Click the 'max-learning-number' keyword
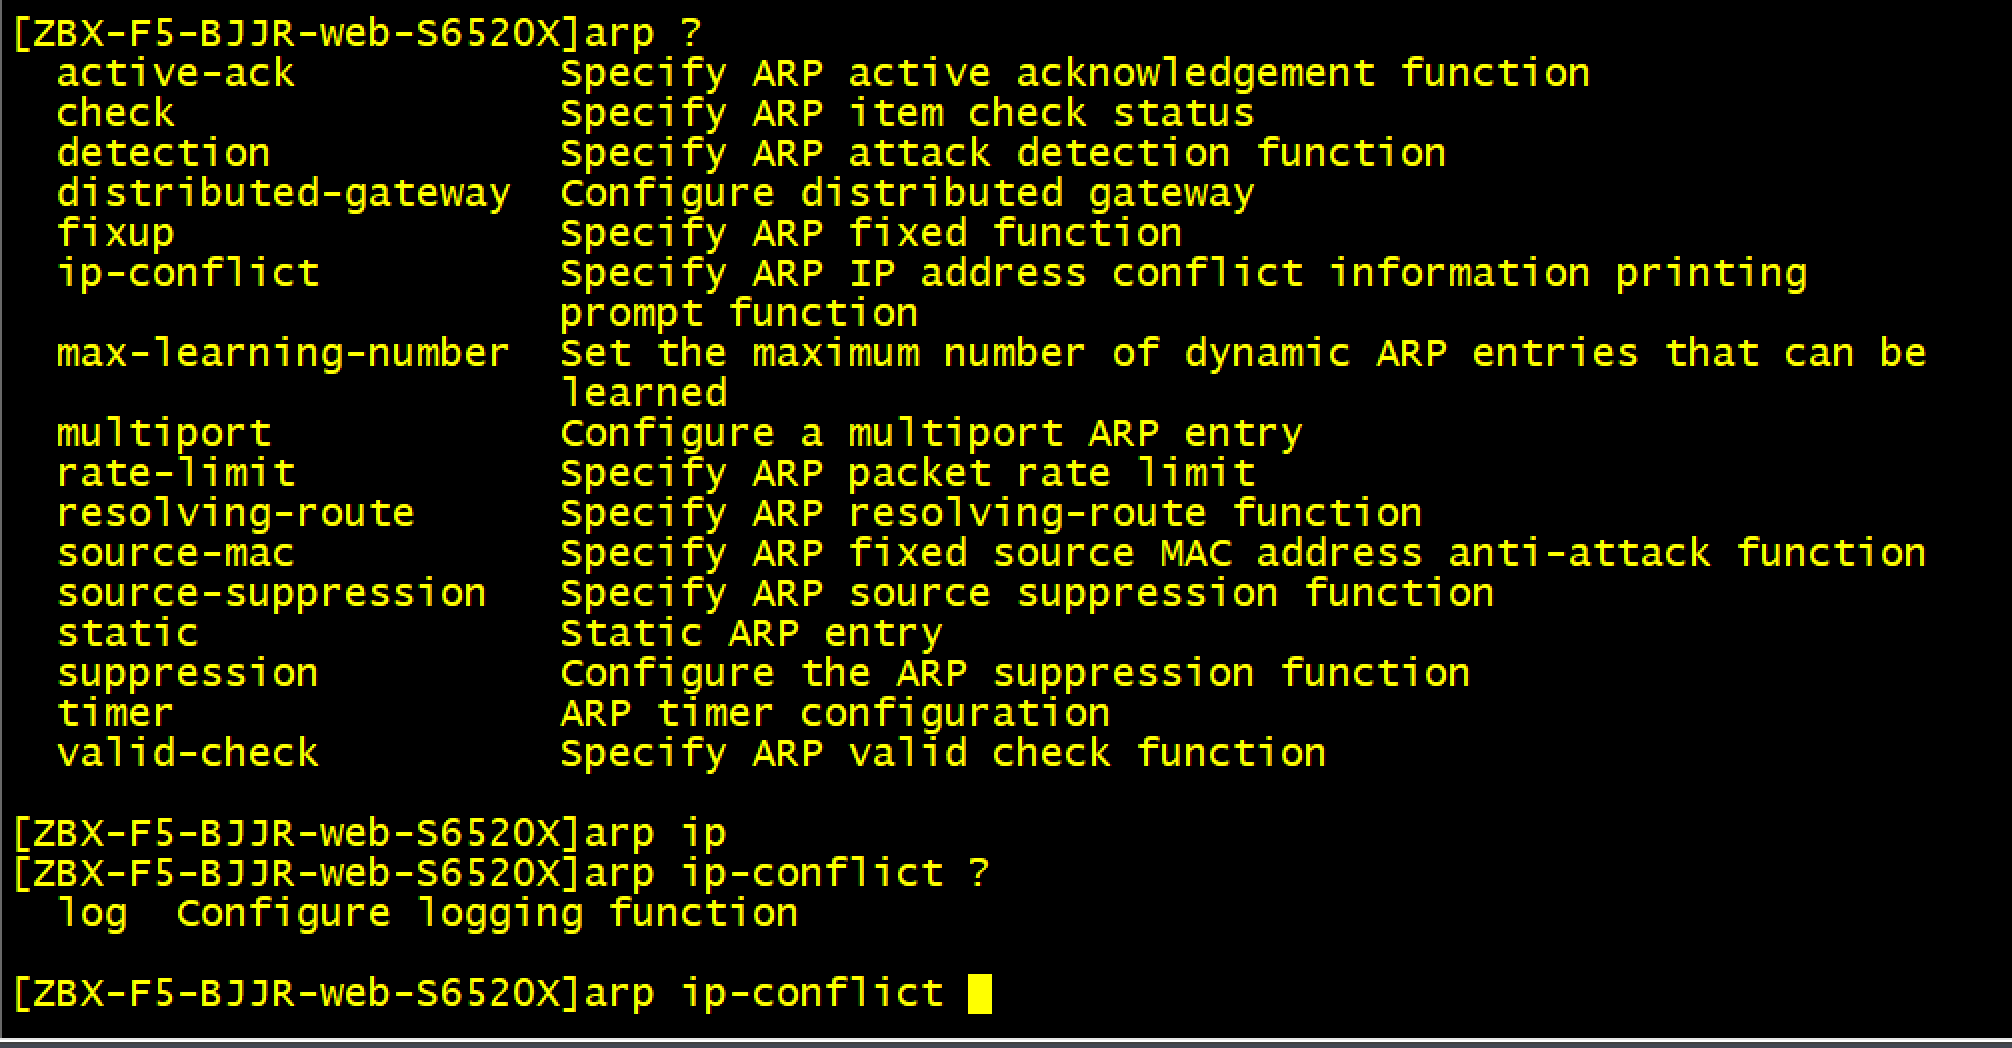This screenshot has height=1048, width=2012. pyautogui.click(x=284, y=354)
